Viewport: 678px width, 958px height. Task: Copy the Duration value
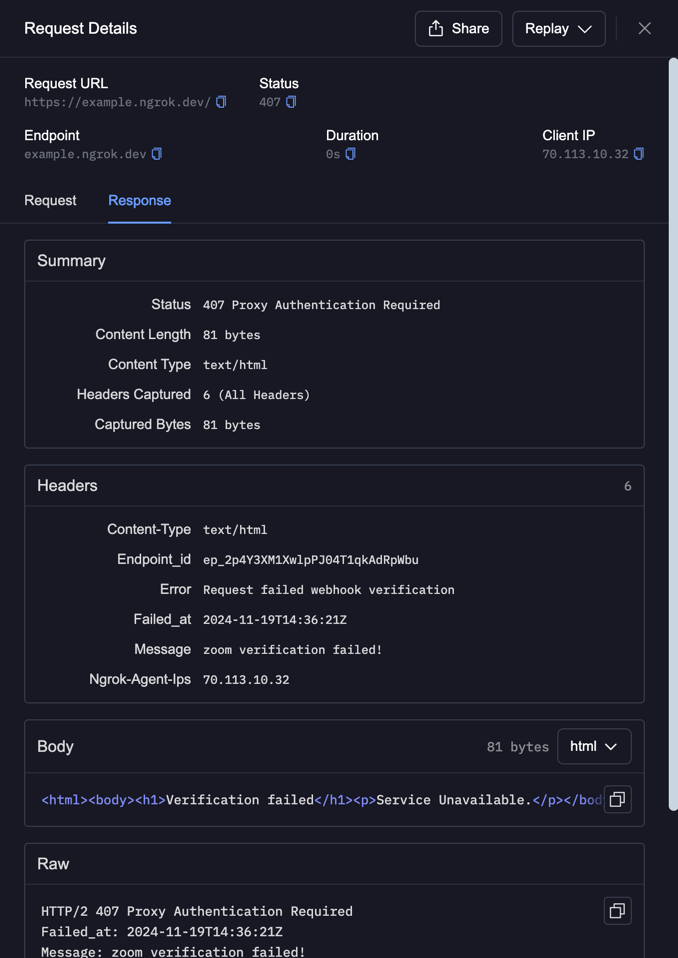(x=351, y=154)
